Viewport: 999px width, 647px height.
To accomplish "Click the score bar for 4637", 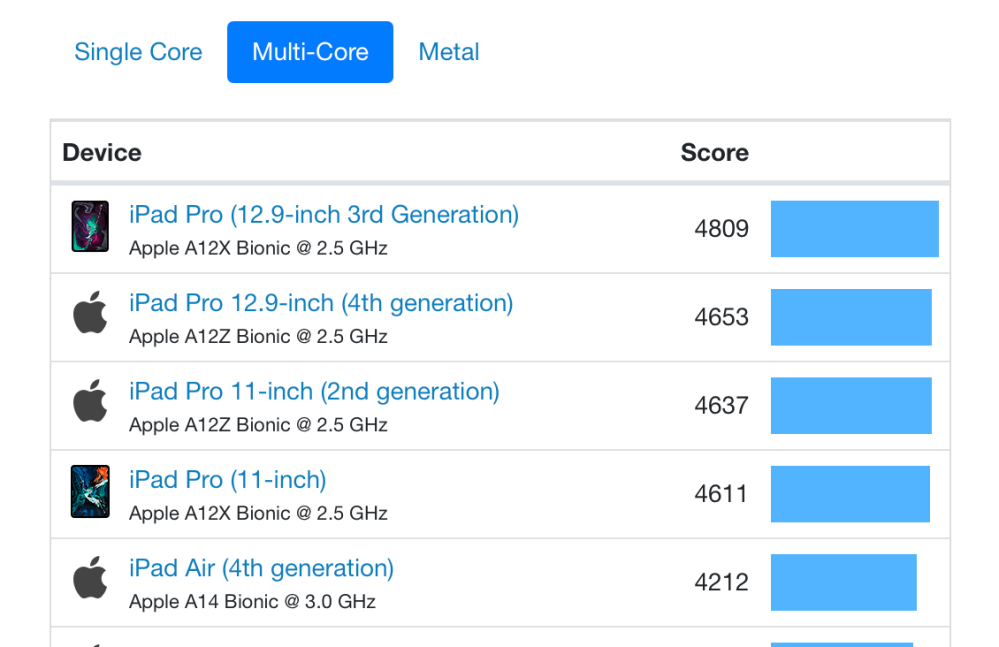I will tap(851, 406).
